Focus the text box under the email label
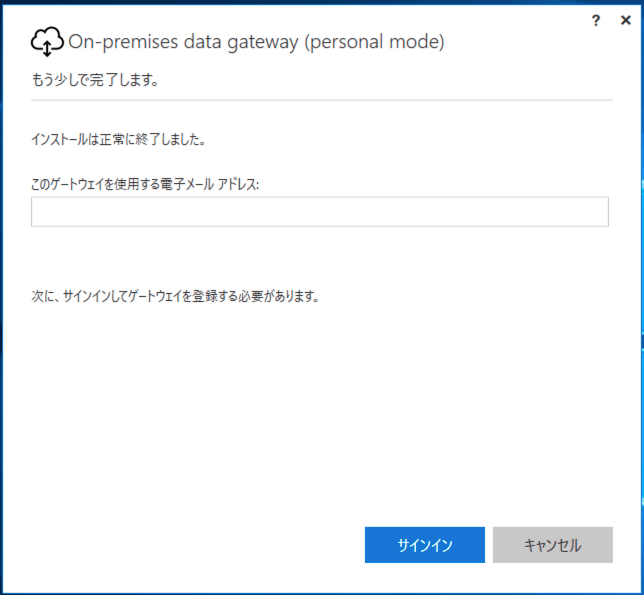Viewport: 644px width, 595px height. 319,212
